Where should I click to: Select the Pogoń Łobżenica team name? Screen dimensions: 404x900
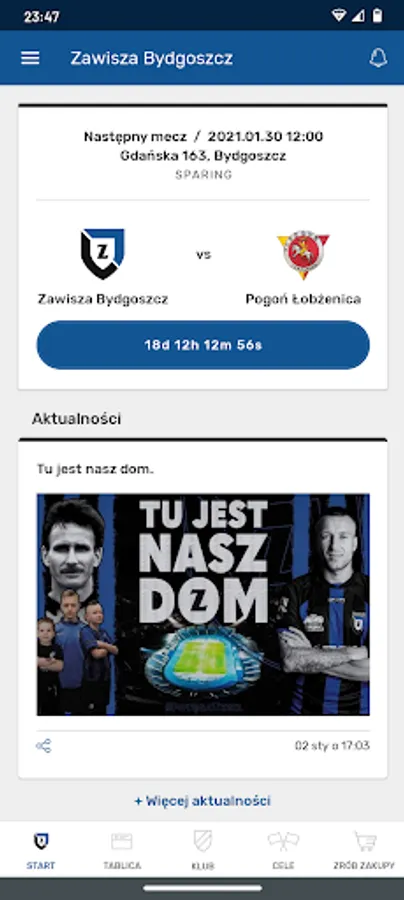click(303, 299)
